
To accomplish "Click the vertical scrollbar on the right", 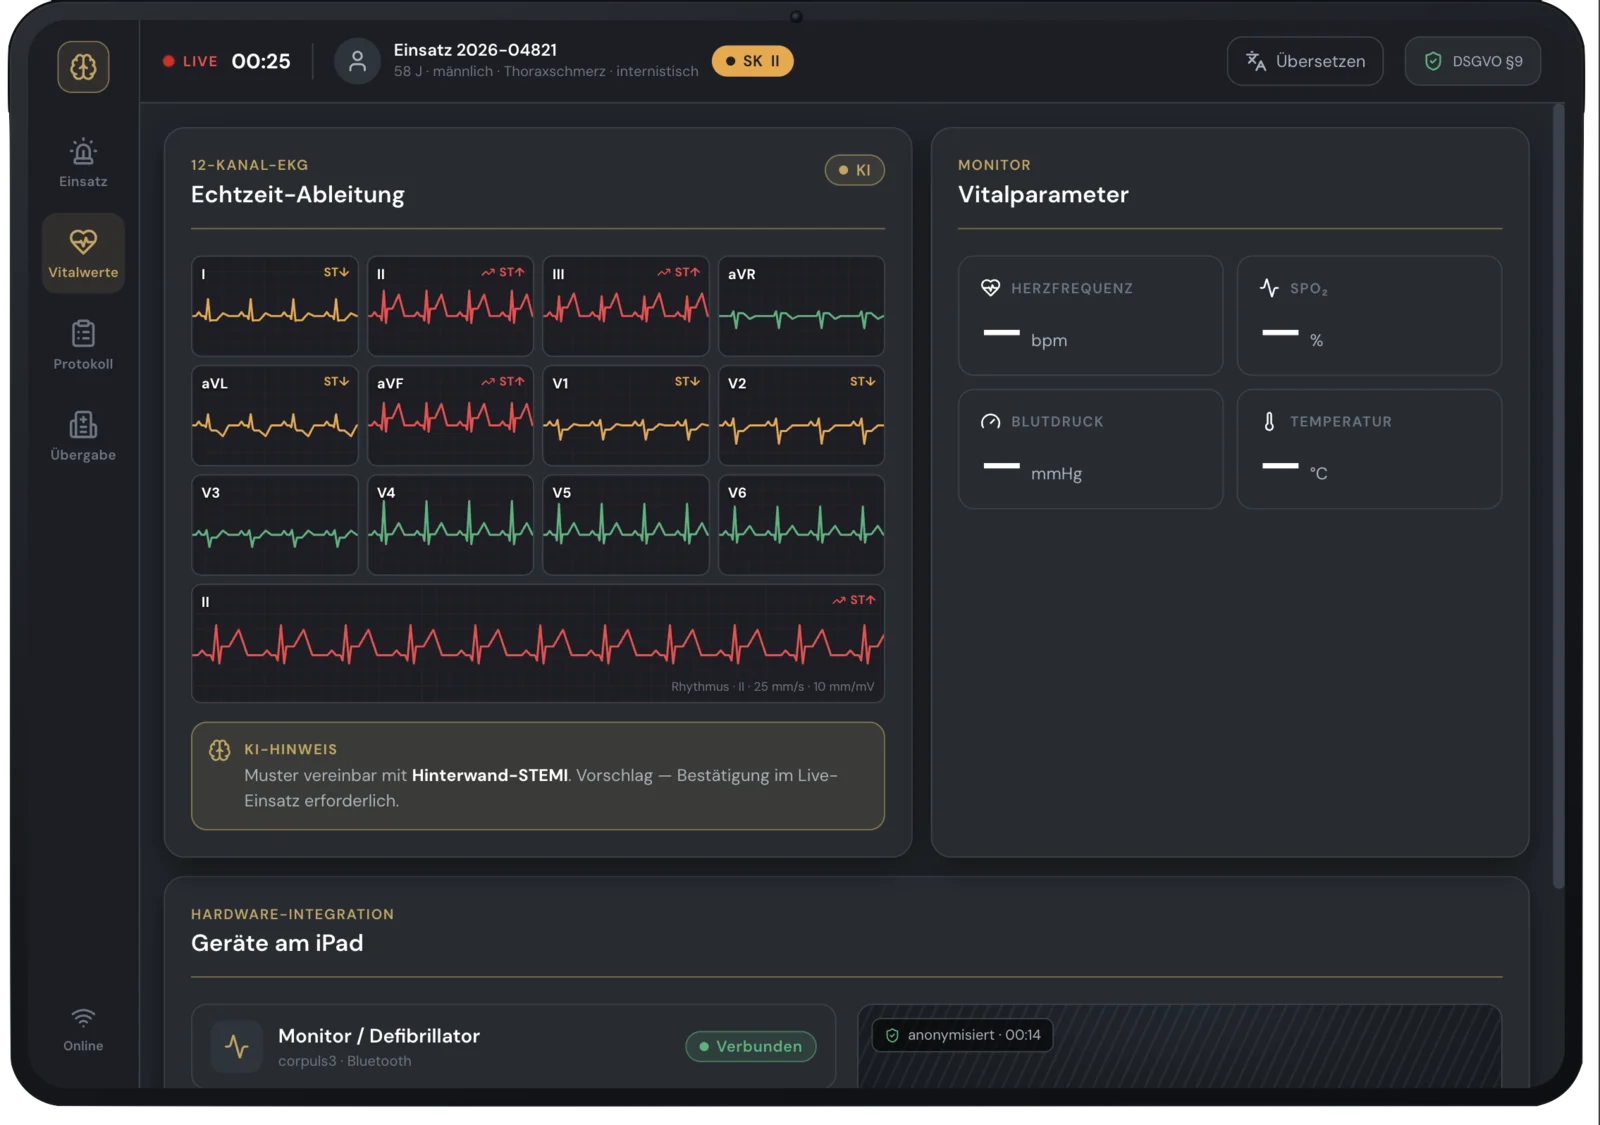I will pos(1558,495).
